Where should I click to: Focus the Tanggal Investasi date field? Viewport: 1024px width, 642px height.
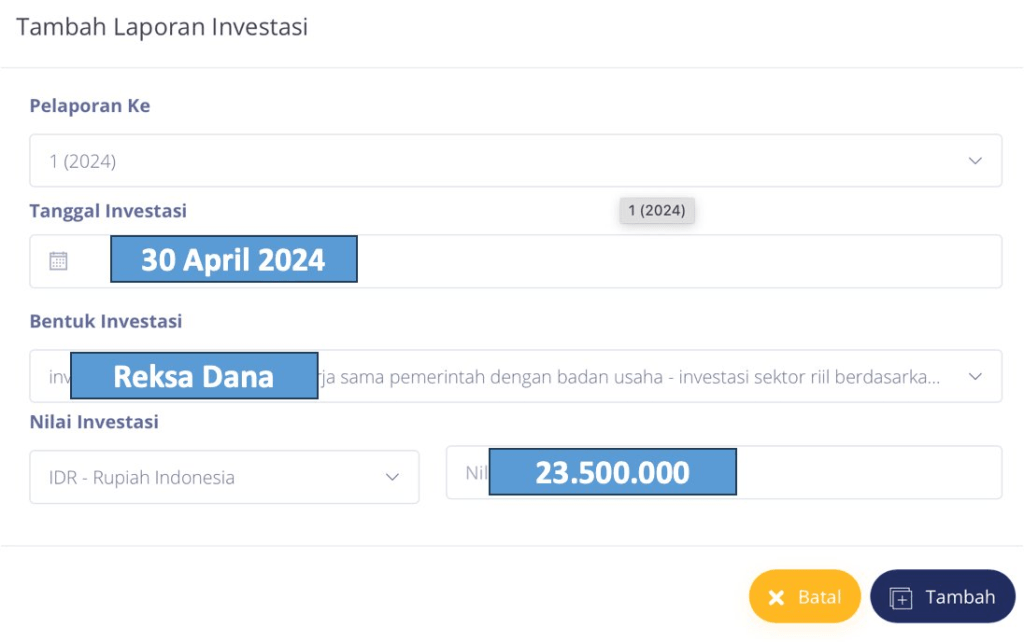tap(680, 261)
